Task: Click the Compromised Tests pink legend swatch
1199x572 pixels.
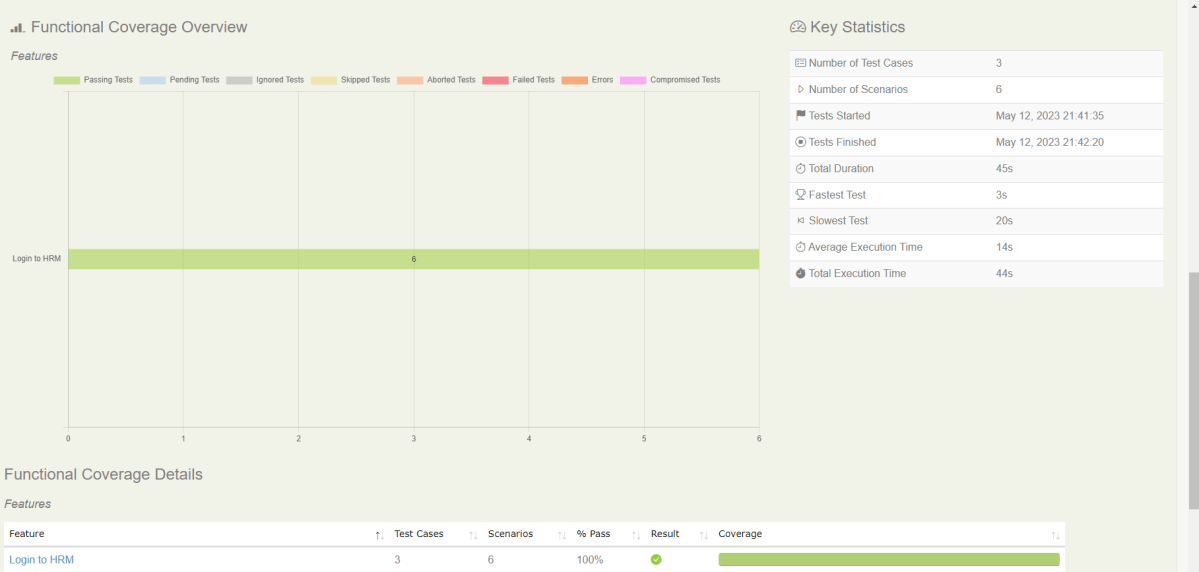Action: click(x=632, y=80)
